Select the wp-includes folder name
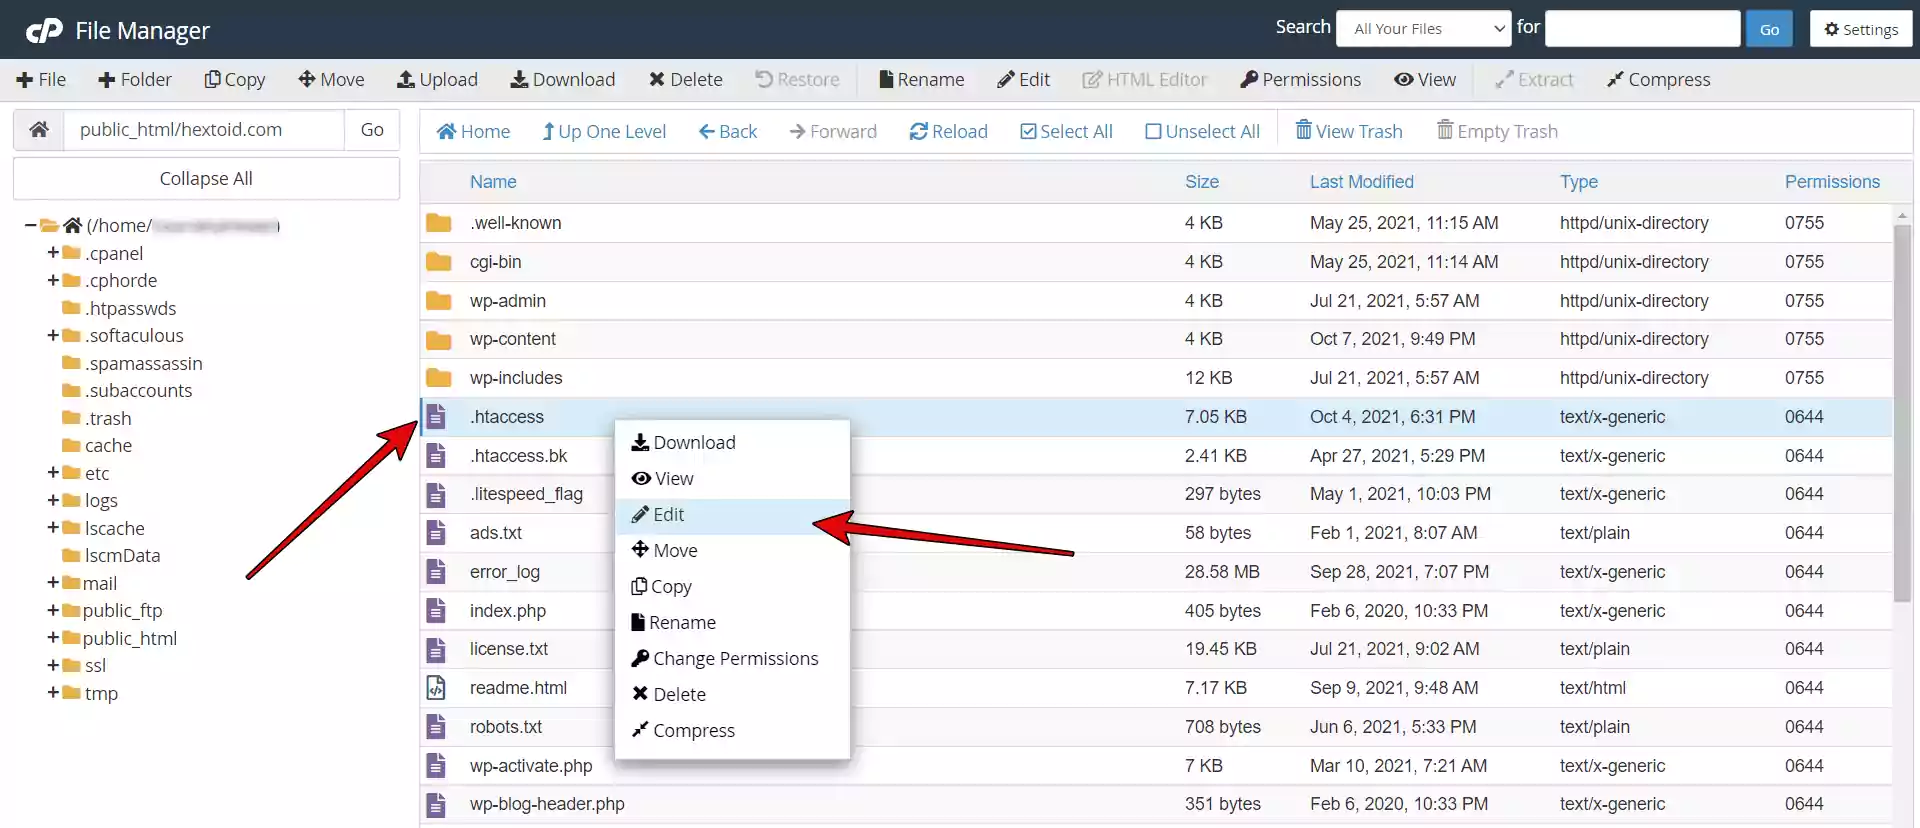The height and width of the screenshot is (828, 1920). click(516, 378)
